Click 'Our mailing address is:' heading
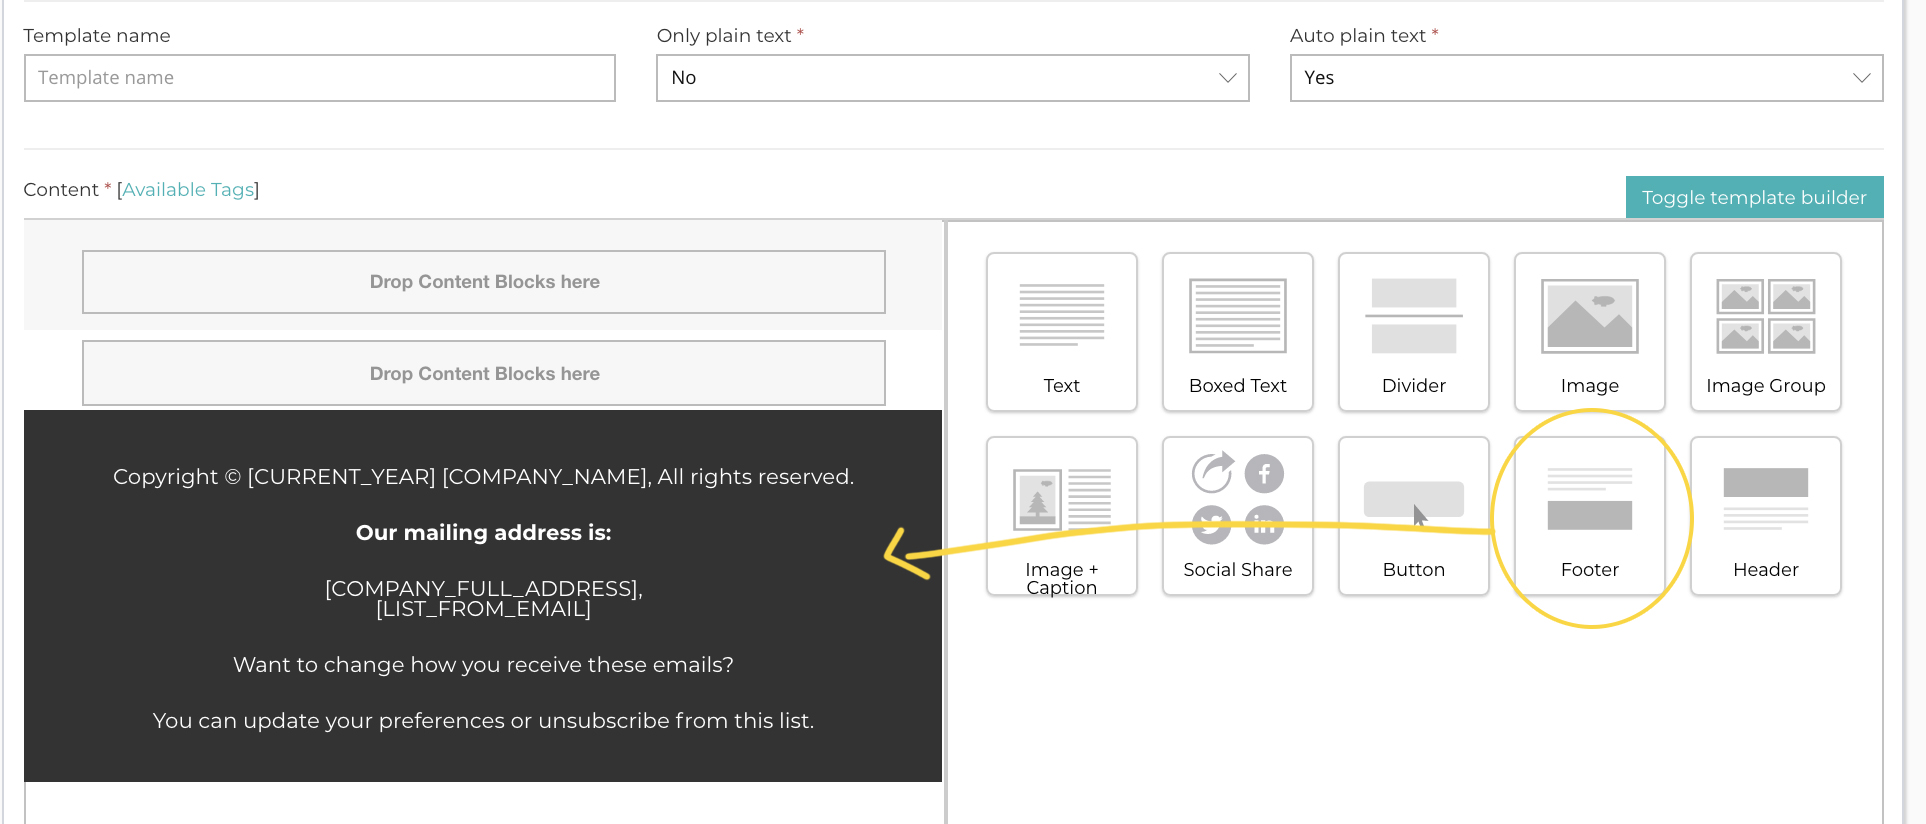 click(x=483, y=532)
